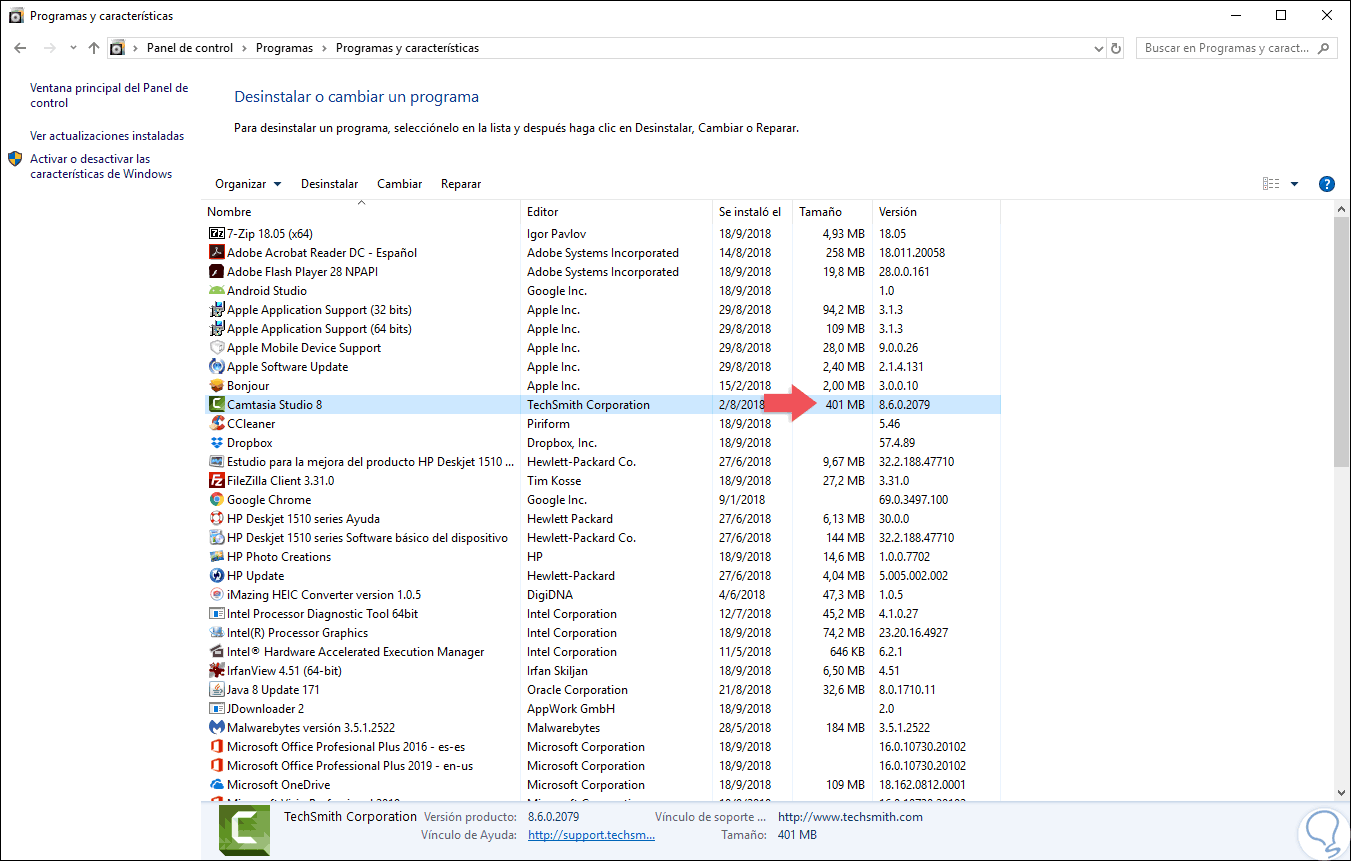Open the Organizar dropdown menu
The height and width of the screenshot is (861, 1351).
248,184
